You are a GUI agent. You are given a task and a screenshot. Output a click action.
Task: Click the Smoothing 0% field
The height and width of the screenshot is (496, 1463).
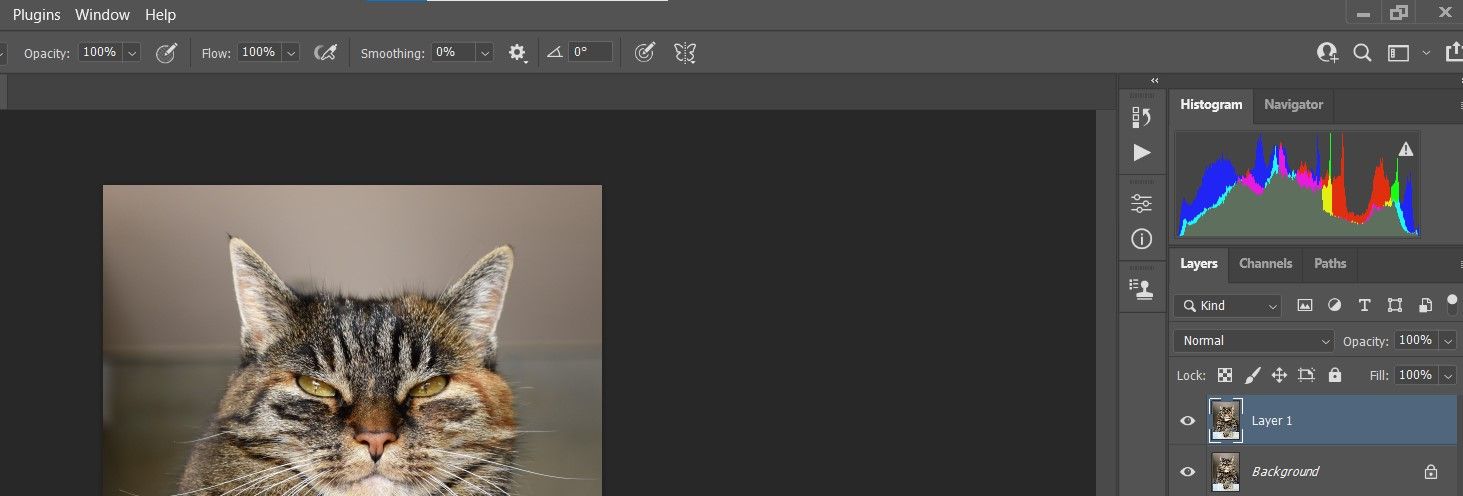[x=453, y=53]
